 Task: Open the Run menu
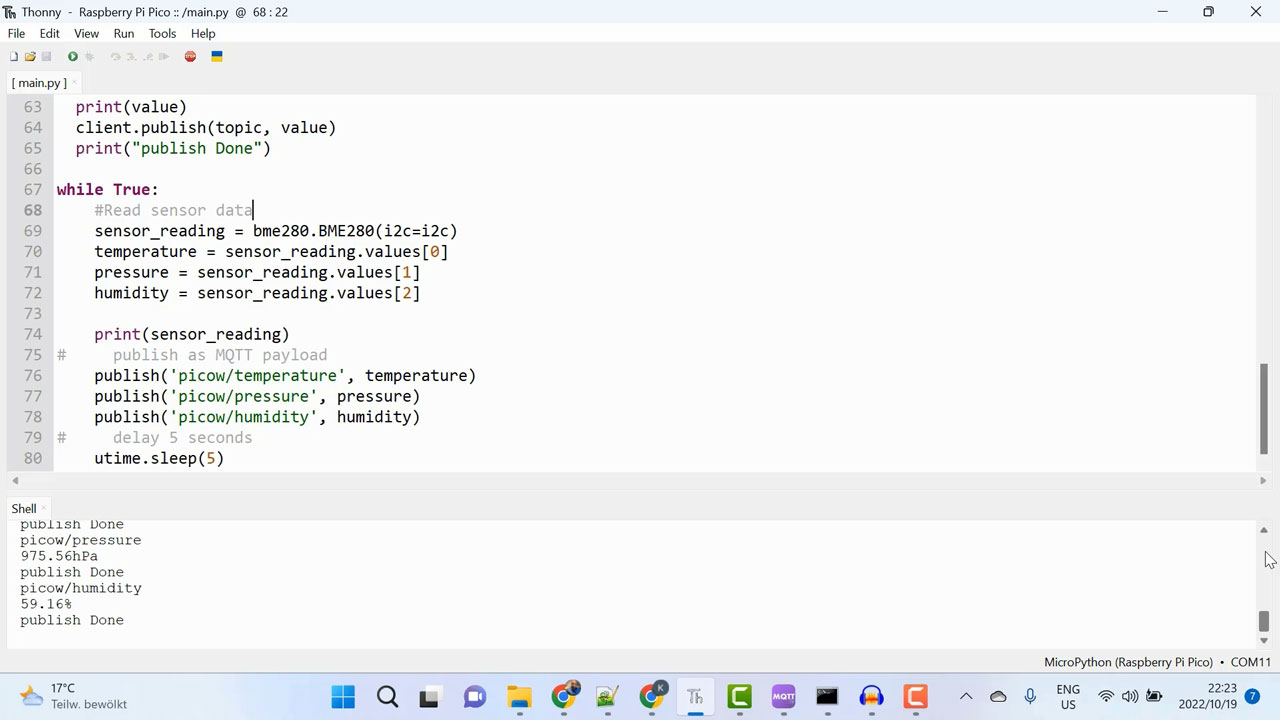[x=124, y=33]
